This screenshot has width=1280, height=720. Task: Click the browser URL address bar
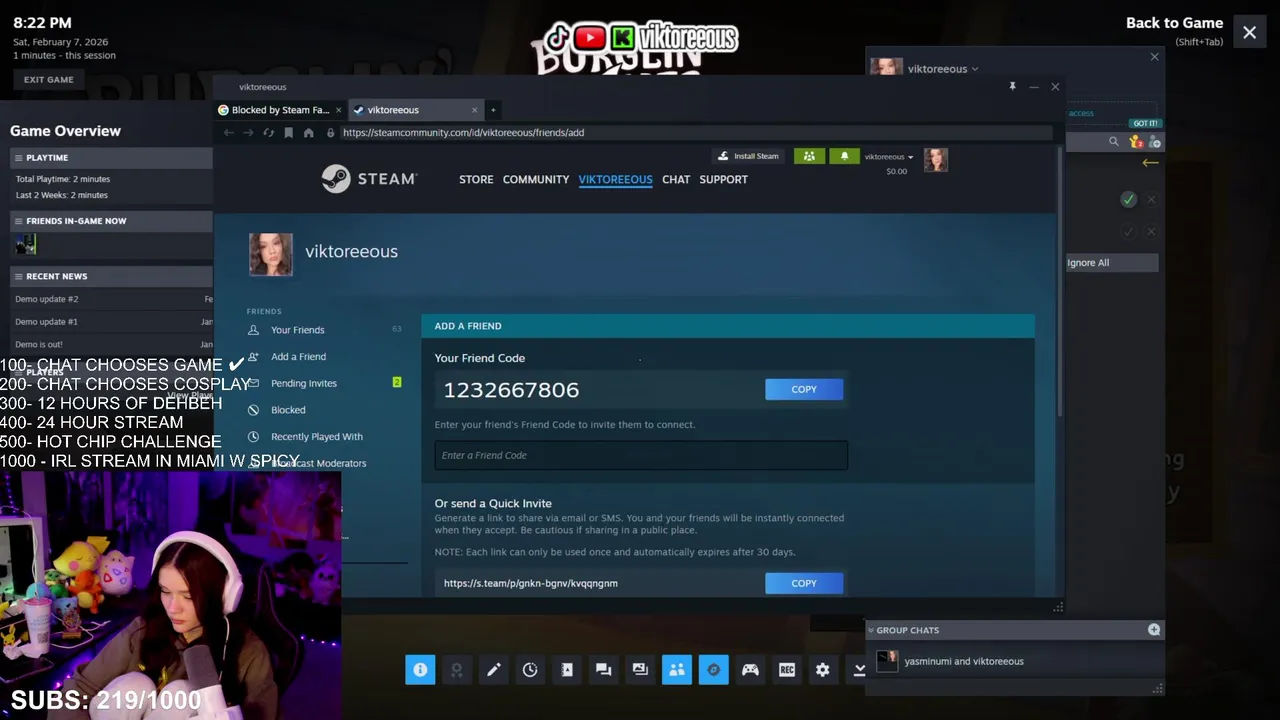click(x=695, y=132)
